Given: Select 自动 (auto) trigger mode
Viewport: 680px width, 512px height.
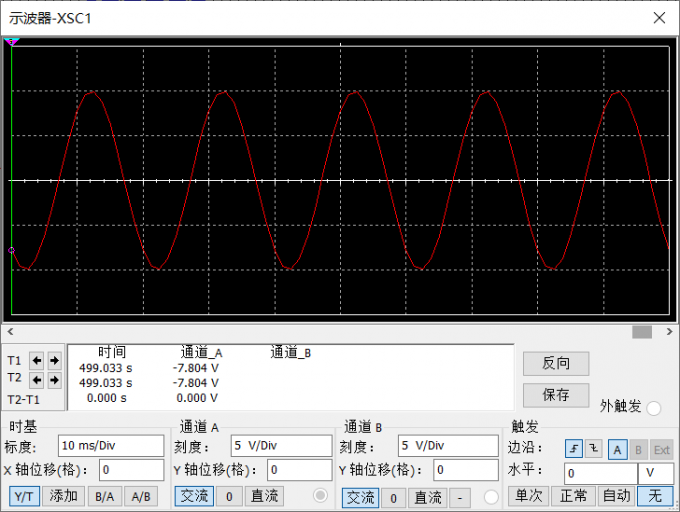Looking at the screenshot, I should (617, 496).
